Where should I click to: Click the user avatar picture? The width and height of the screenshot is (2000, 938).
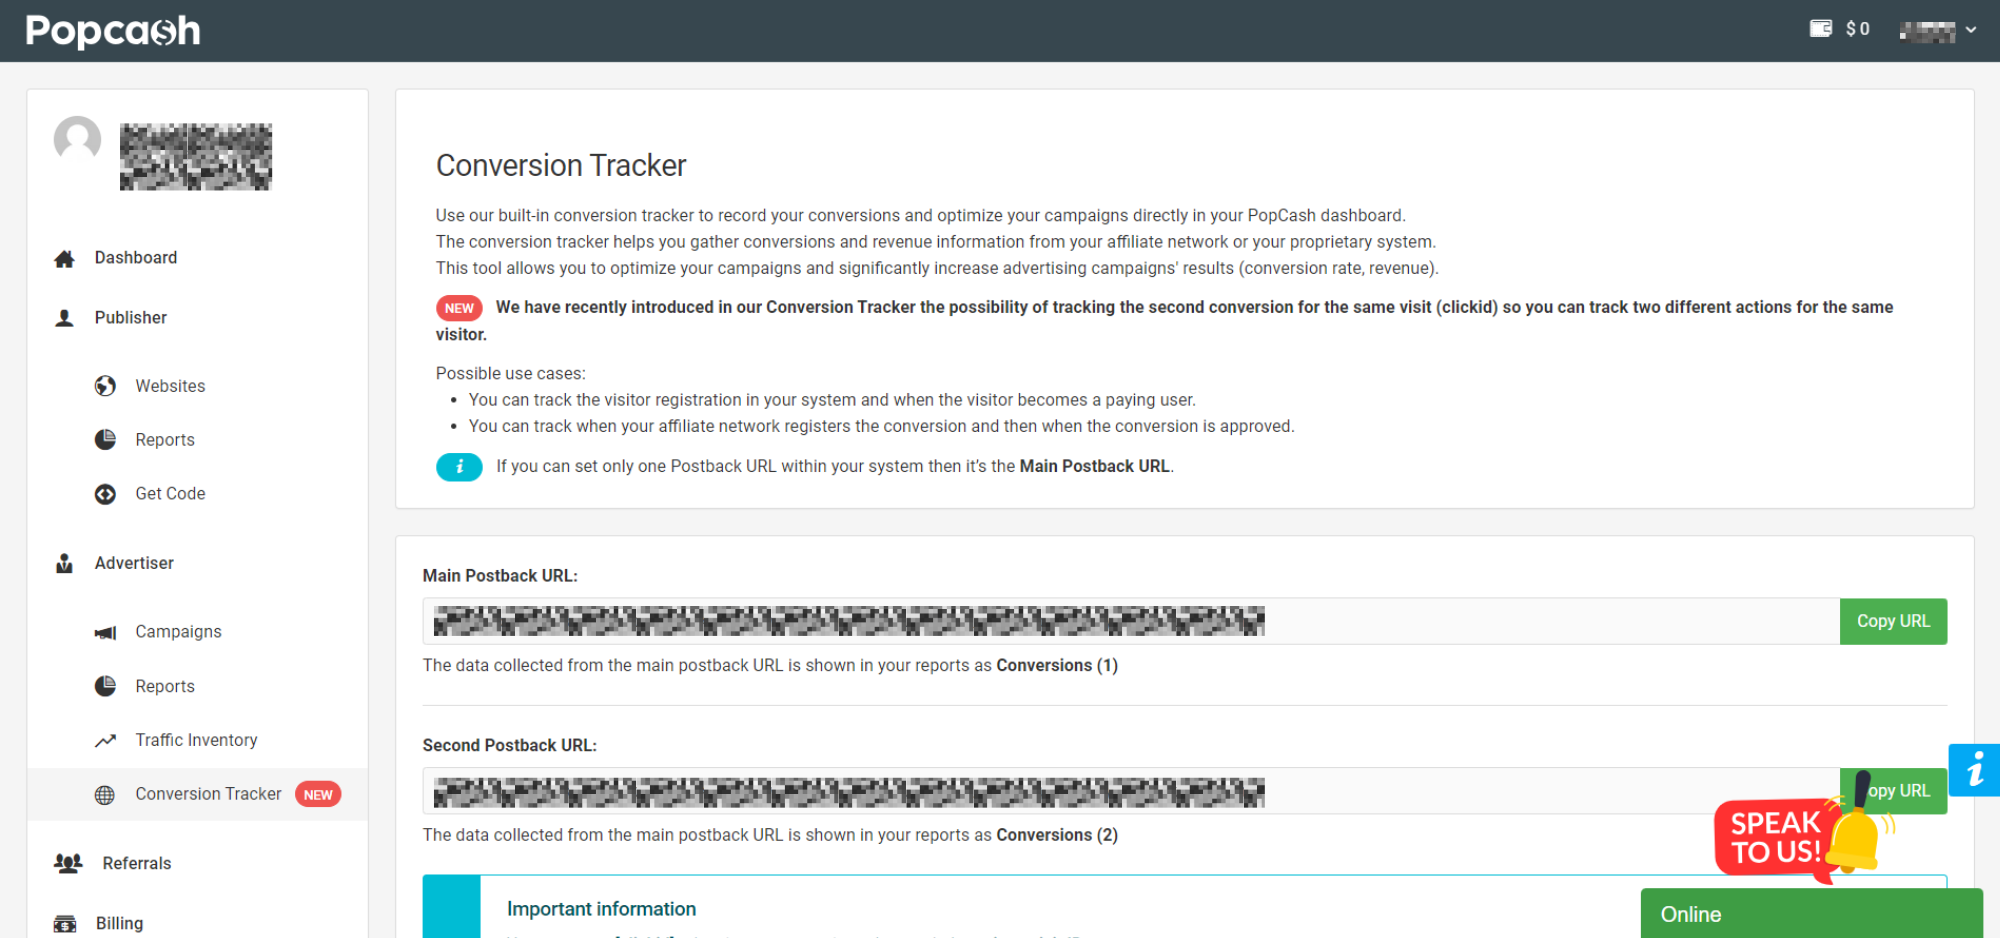(x=78, y=139)
